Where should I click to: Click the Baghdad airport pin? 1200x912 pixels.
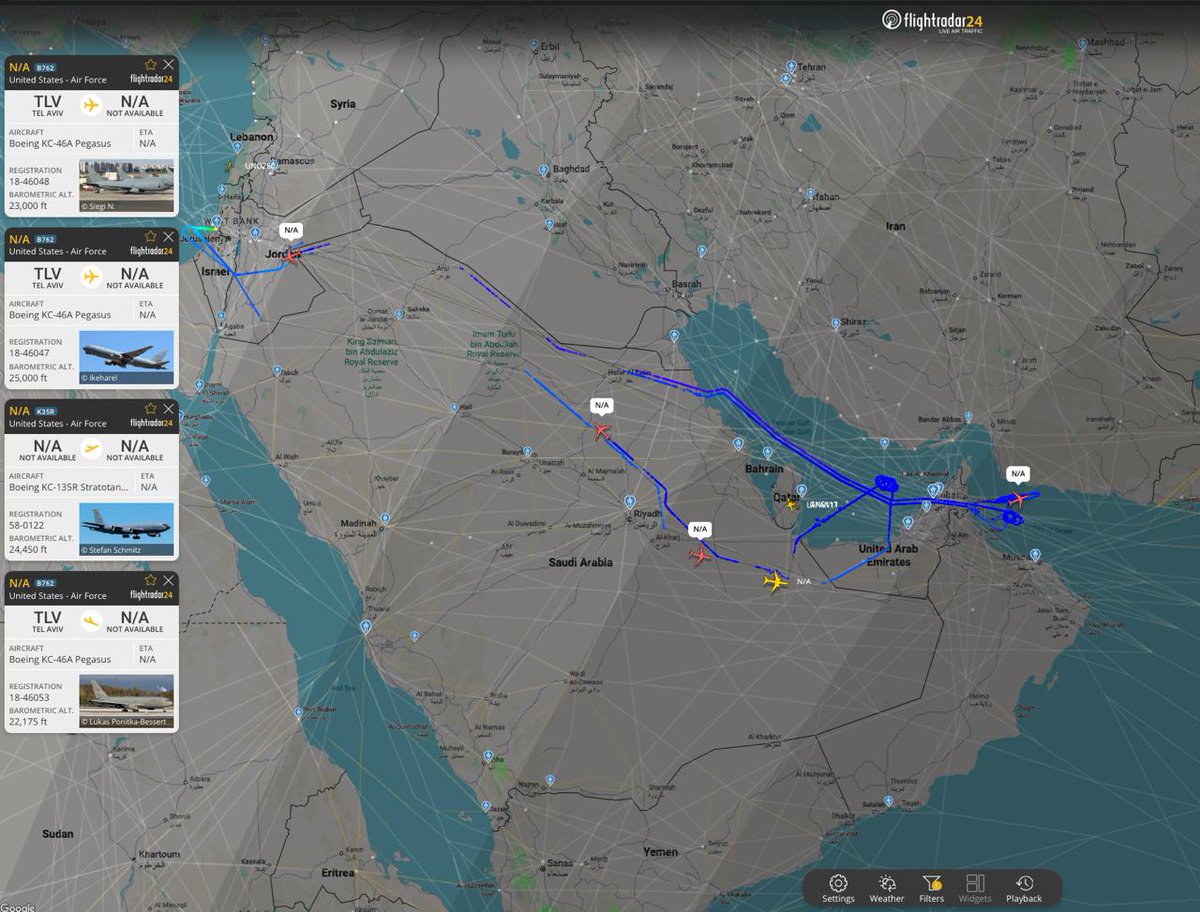pyautogui.click(x=543, y=172)
